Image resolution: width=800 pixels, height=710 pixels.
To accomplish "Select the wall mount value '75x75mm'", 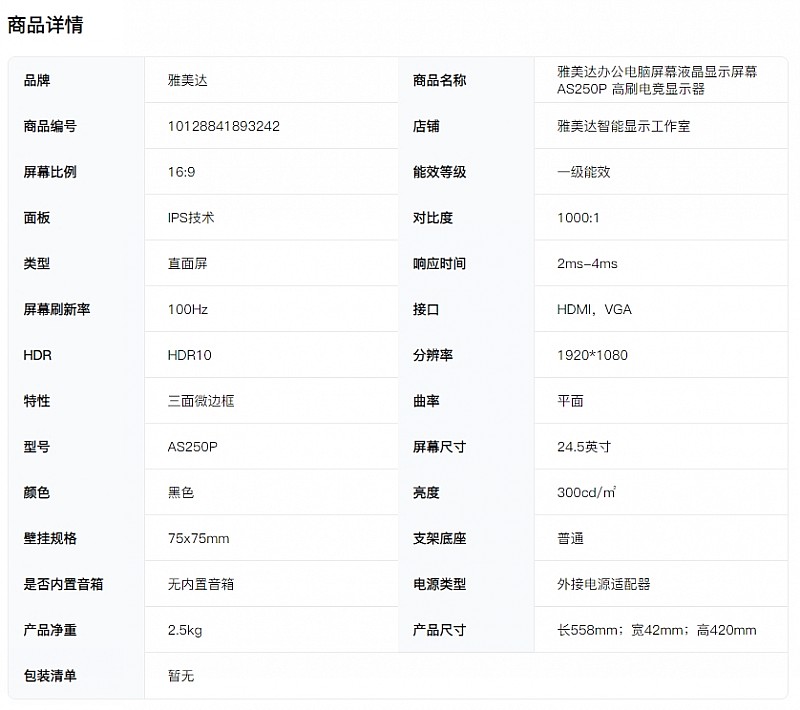I will [198, 538].
